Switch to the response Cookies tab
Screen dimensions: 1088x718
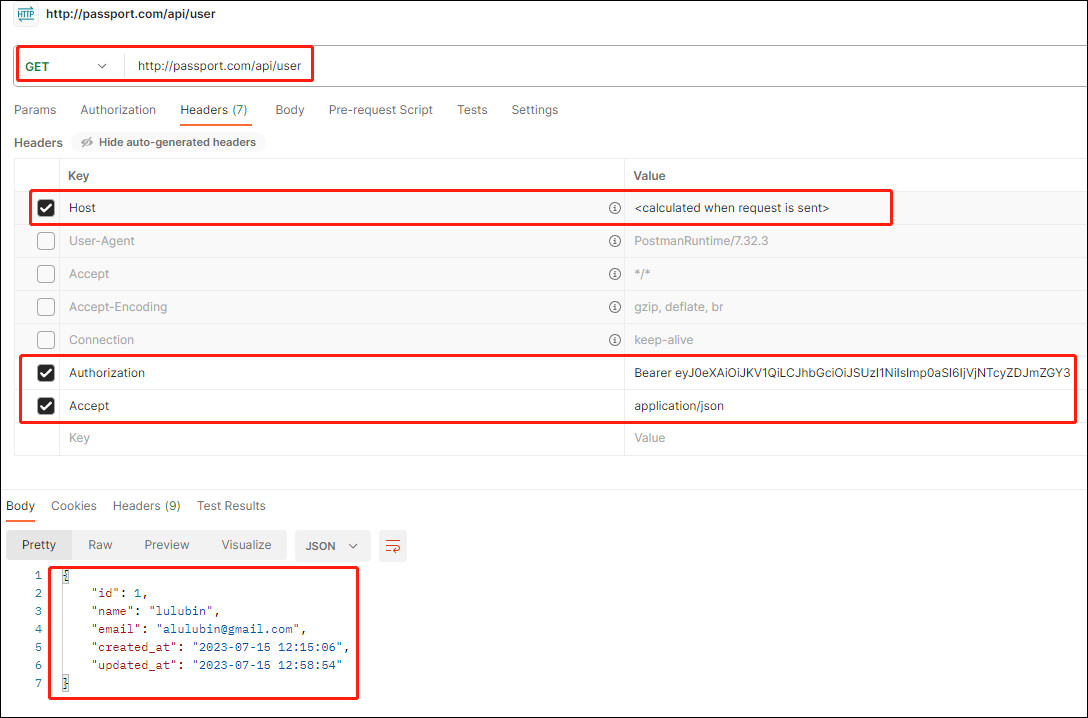pos(74,506)
